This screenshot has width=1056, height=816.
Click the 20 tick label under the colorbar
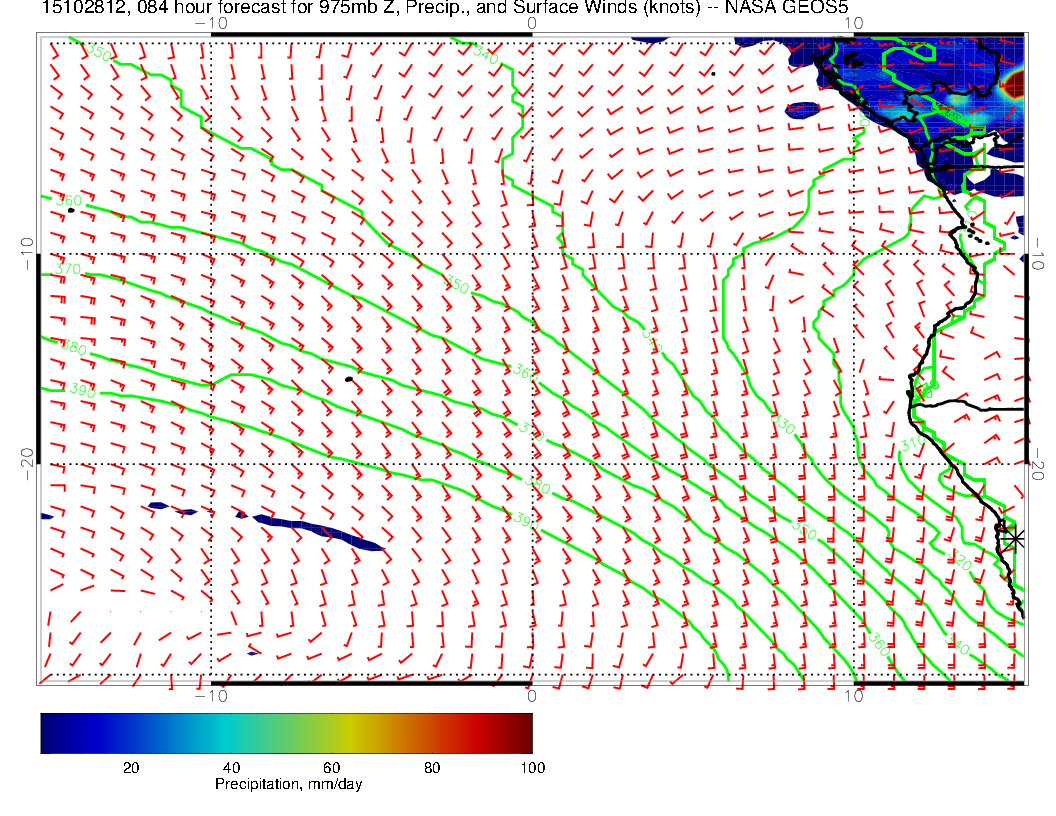[130, 767]
